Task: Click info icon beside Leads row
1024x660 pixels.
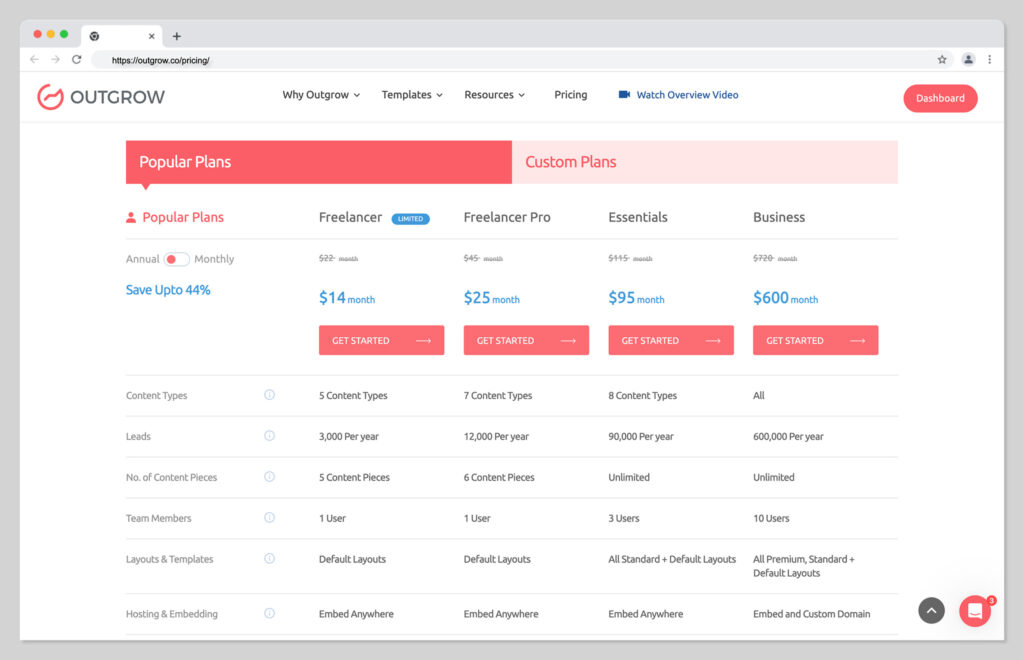Action: point(269,436)
